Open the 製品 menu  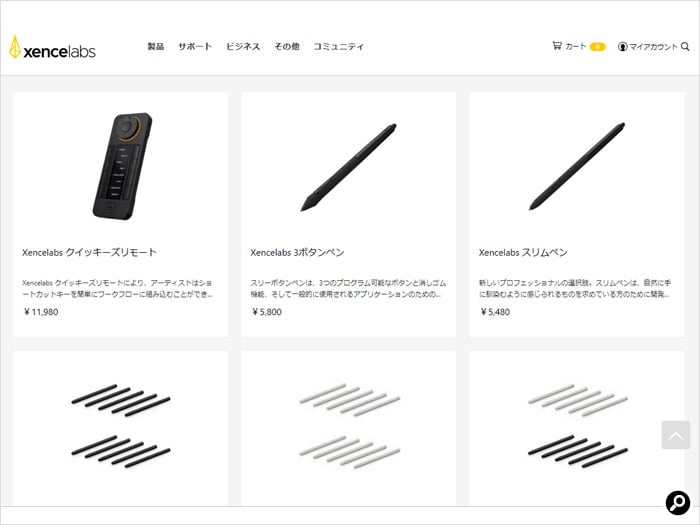156,46
